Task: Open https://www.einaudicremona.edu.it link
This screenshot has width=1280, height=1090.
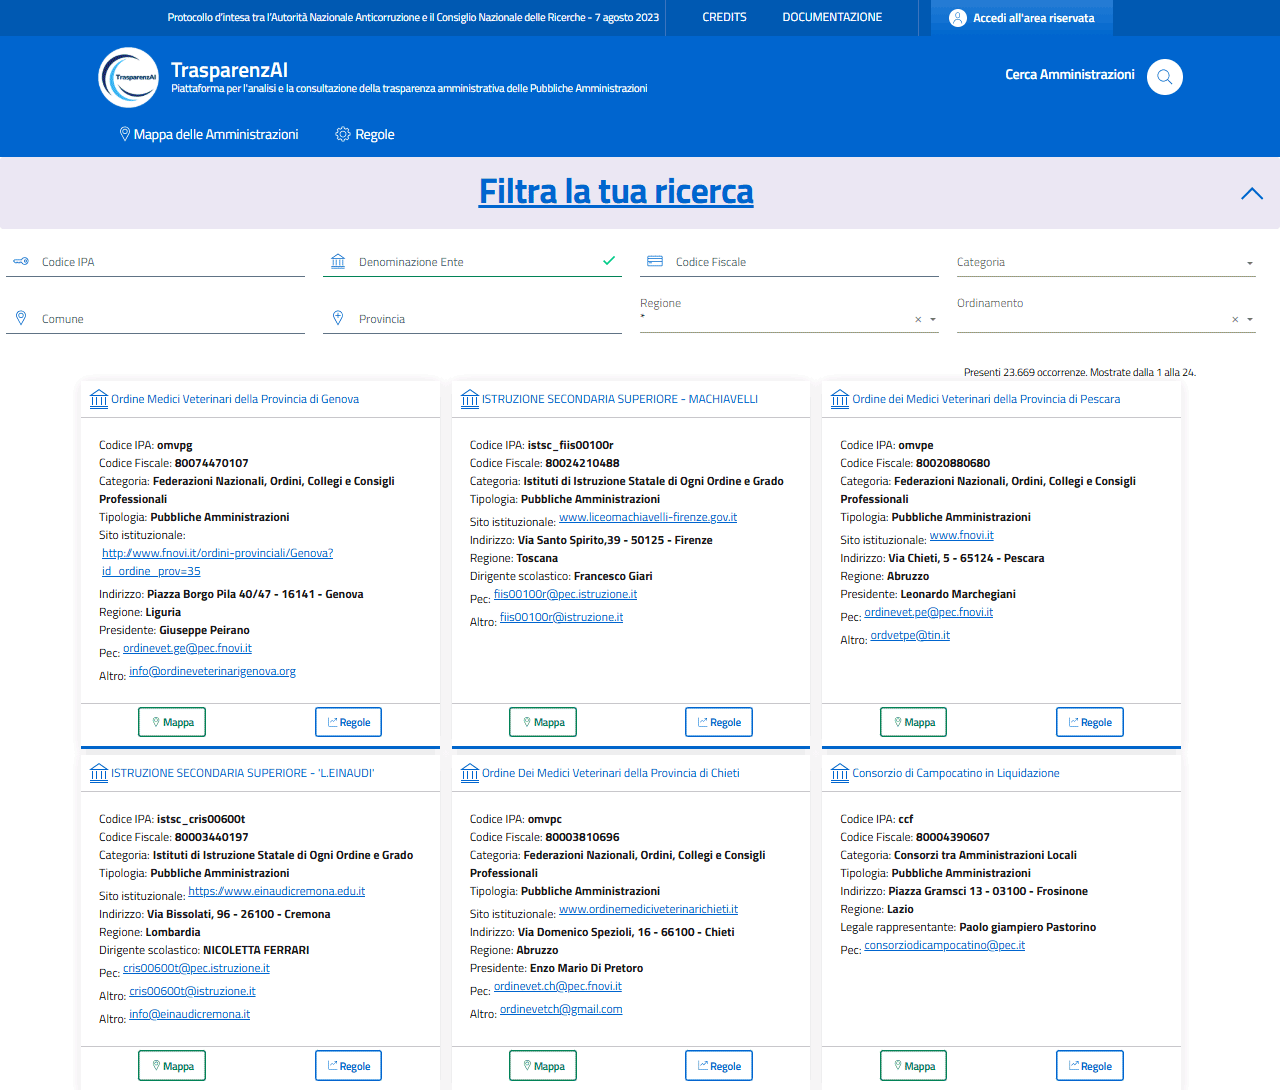Action: [277, 891]
